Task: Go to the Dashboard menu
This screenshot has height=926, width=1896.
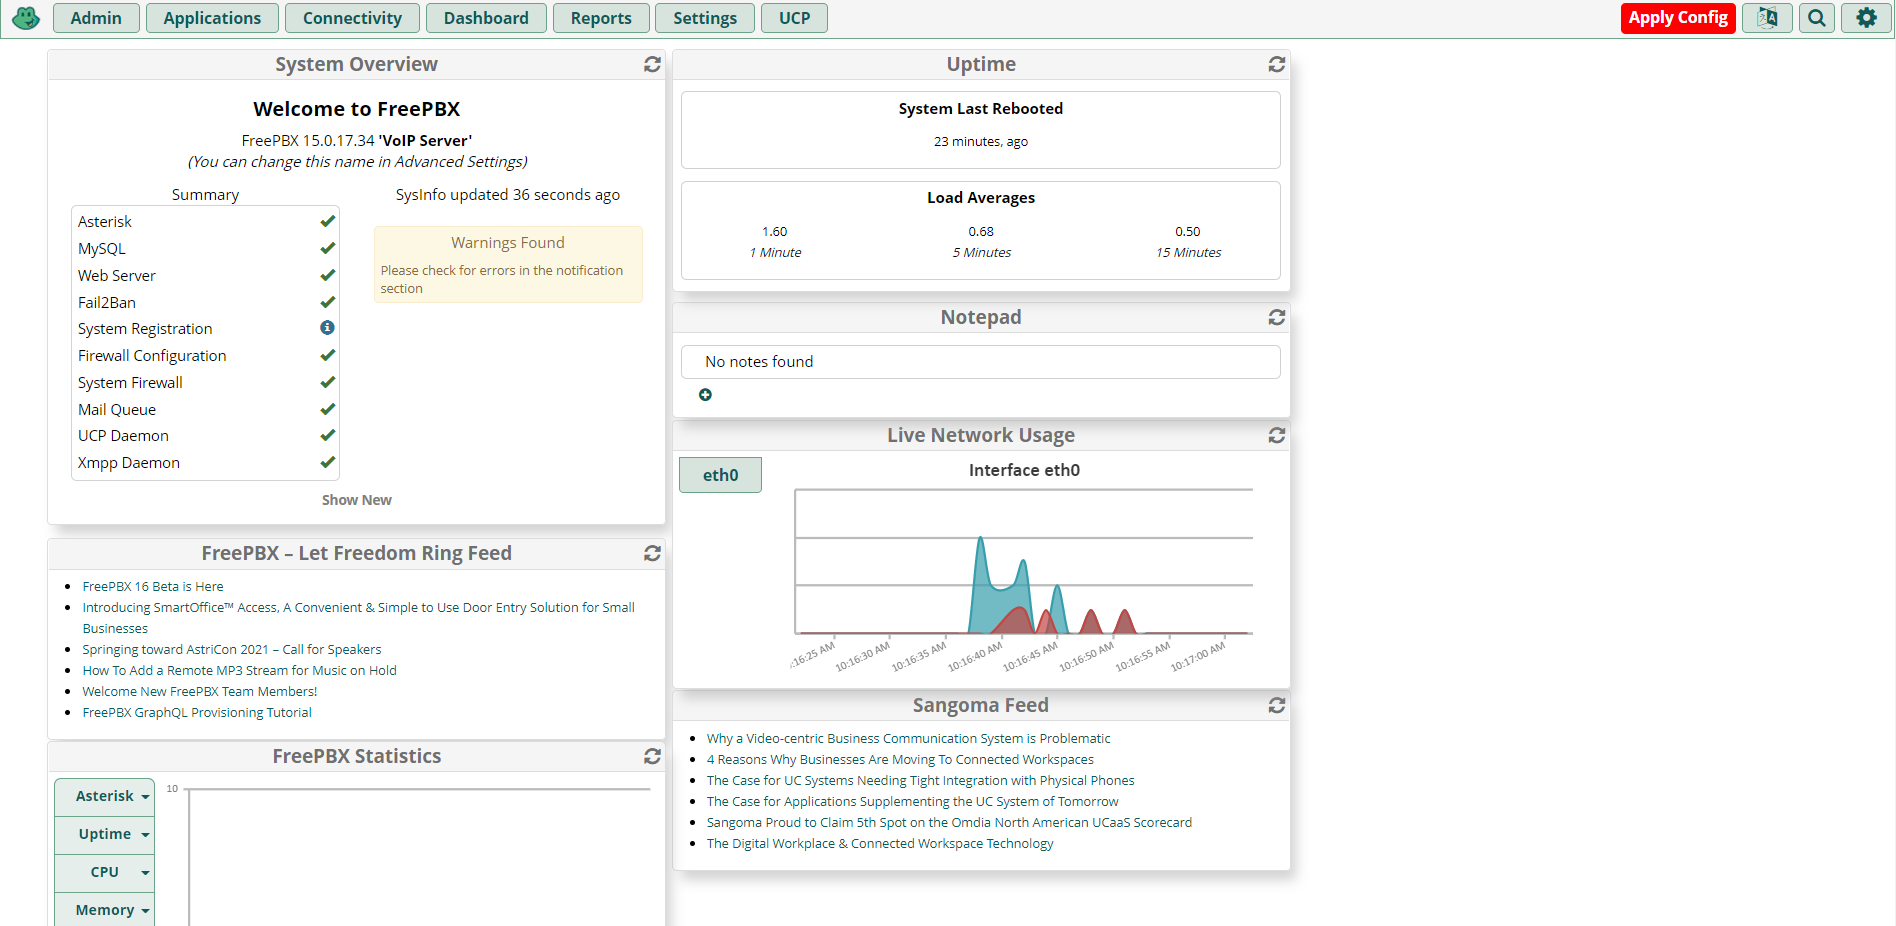Action: pos(486,18)
